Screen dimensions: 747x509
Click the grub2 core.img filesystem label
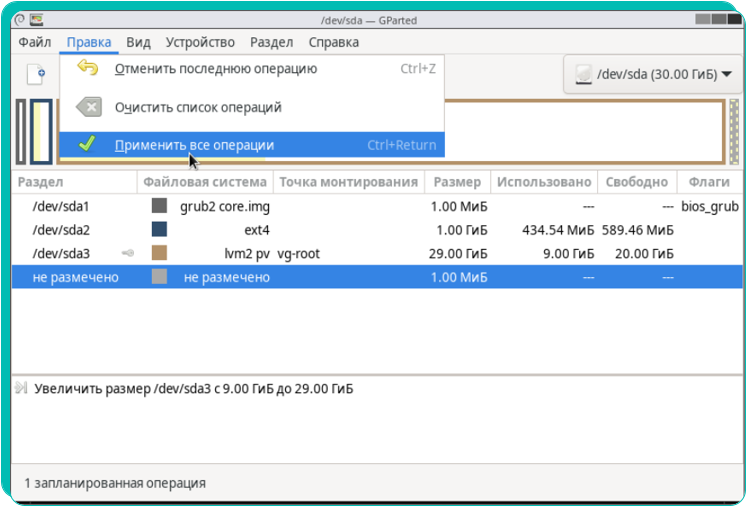click(x=224, y=207)
